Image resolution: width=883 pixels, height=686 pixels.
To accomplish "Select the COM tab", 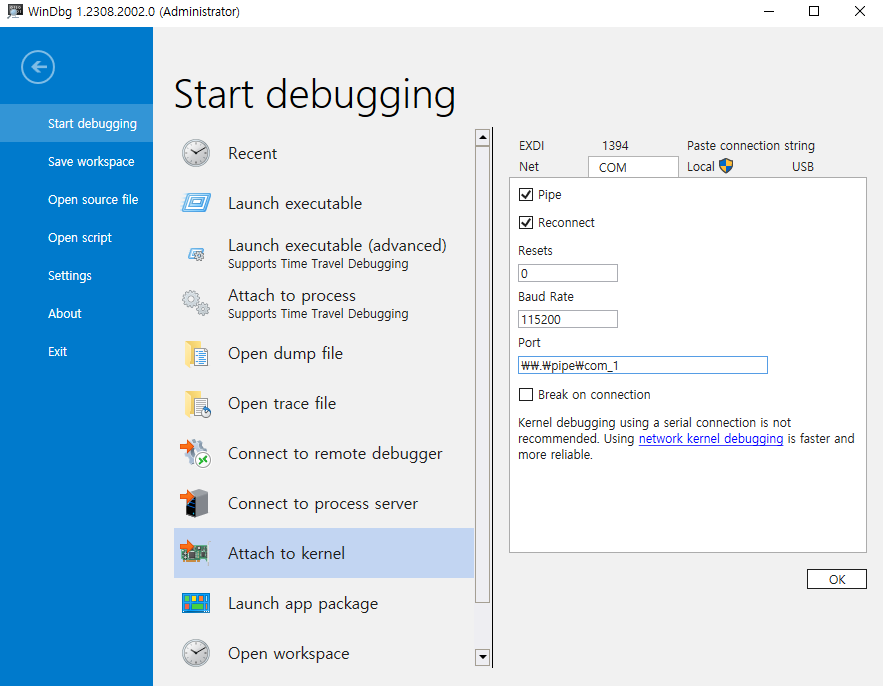I will [x=633, y=167].
